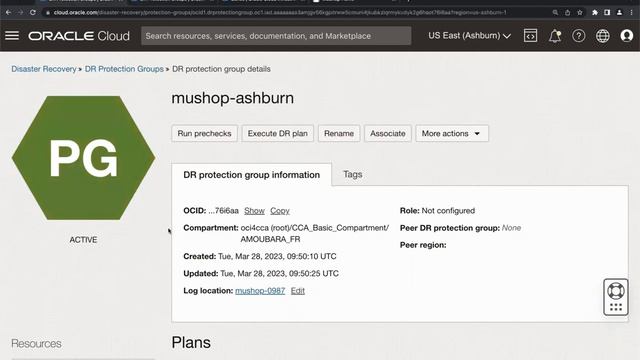Screen dimensions: 640x360
Task: Click the 'Peer DR protection group: None' text
Action: pyautogui.click(x=460, y=228)
